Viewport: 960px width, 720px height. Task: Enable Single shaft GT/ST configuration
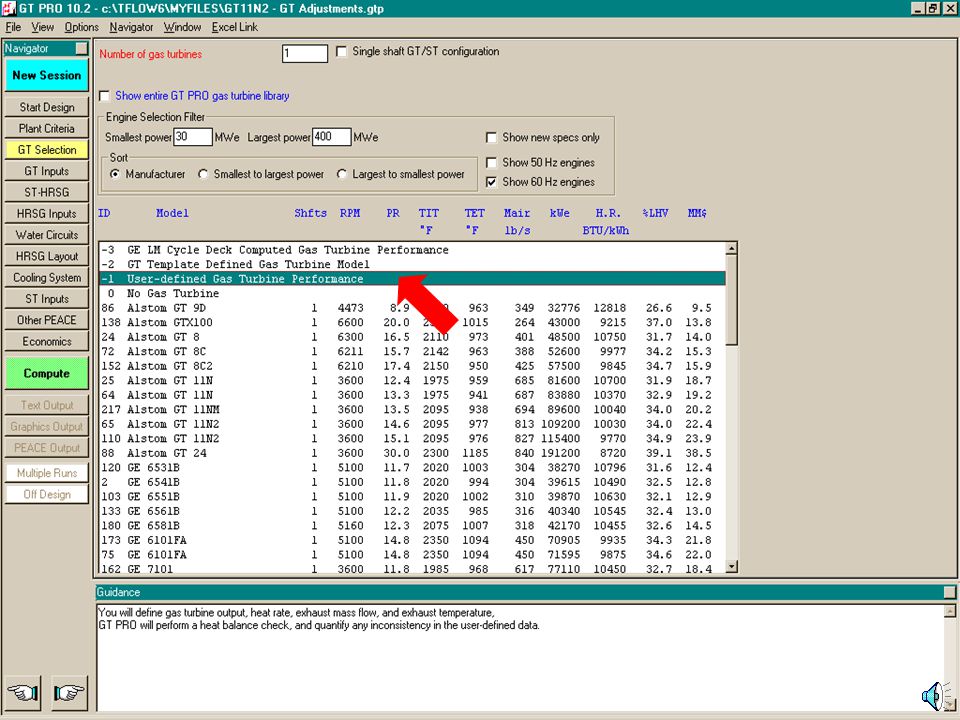[x=342, y=51]
